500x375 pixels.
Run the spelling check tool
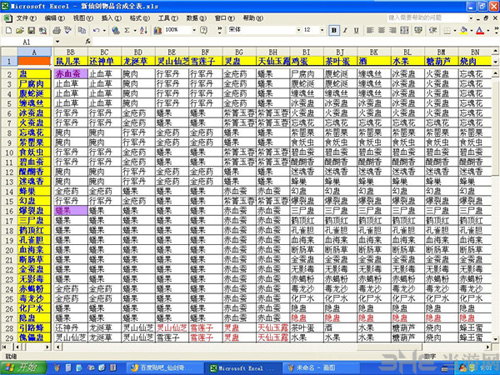pyautogui.click(x=68, y=31)
